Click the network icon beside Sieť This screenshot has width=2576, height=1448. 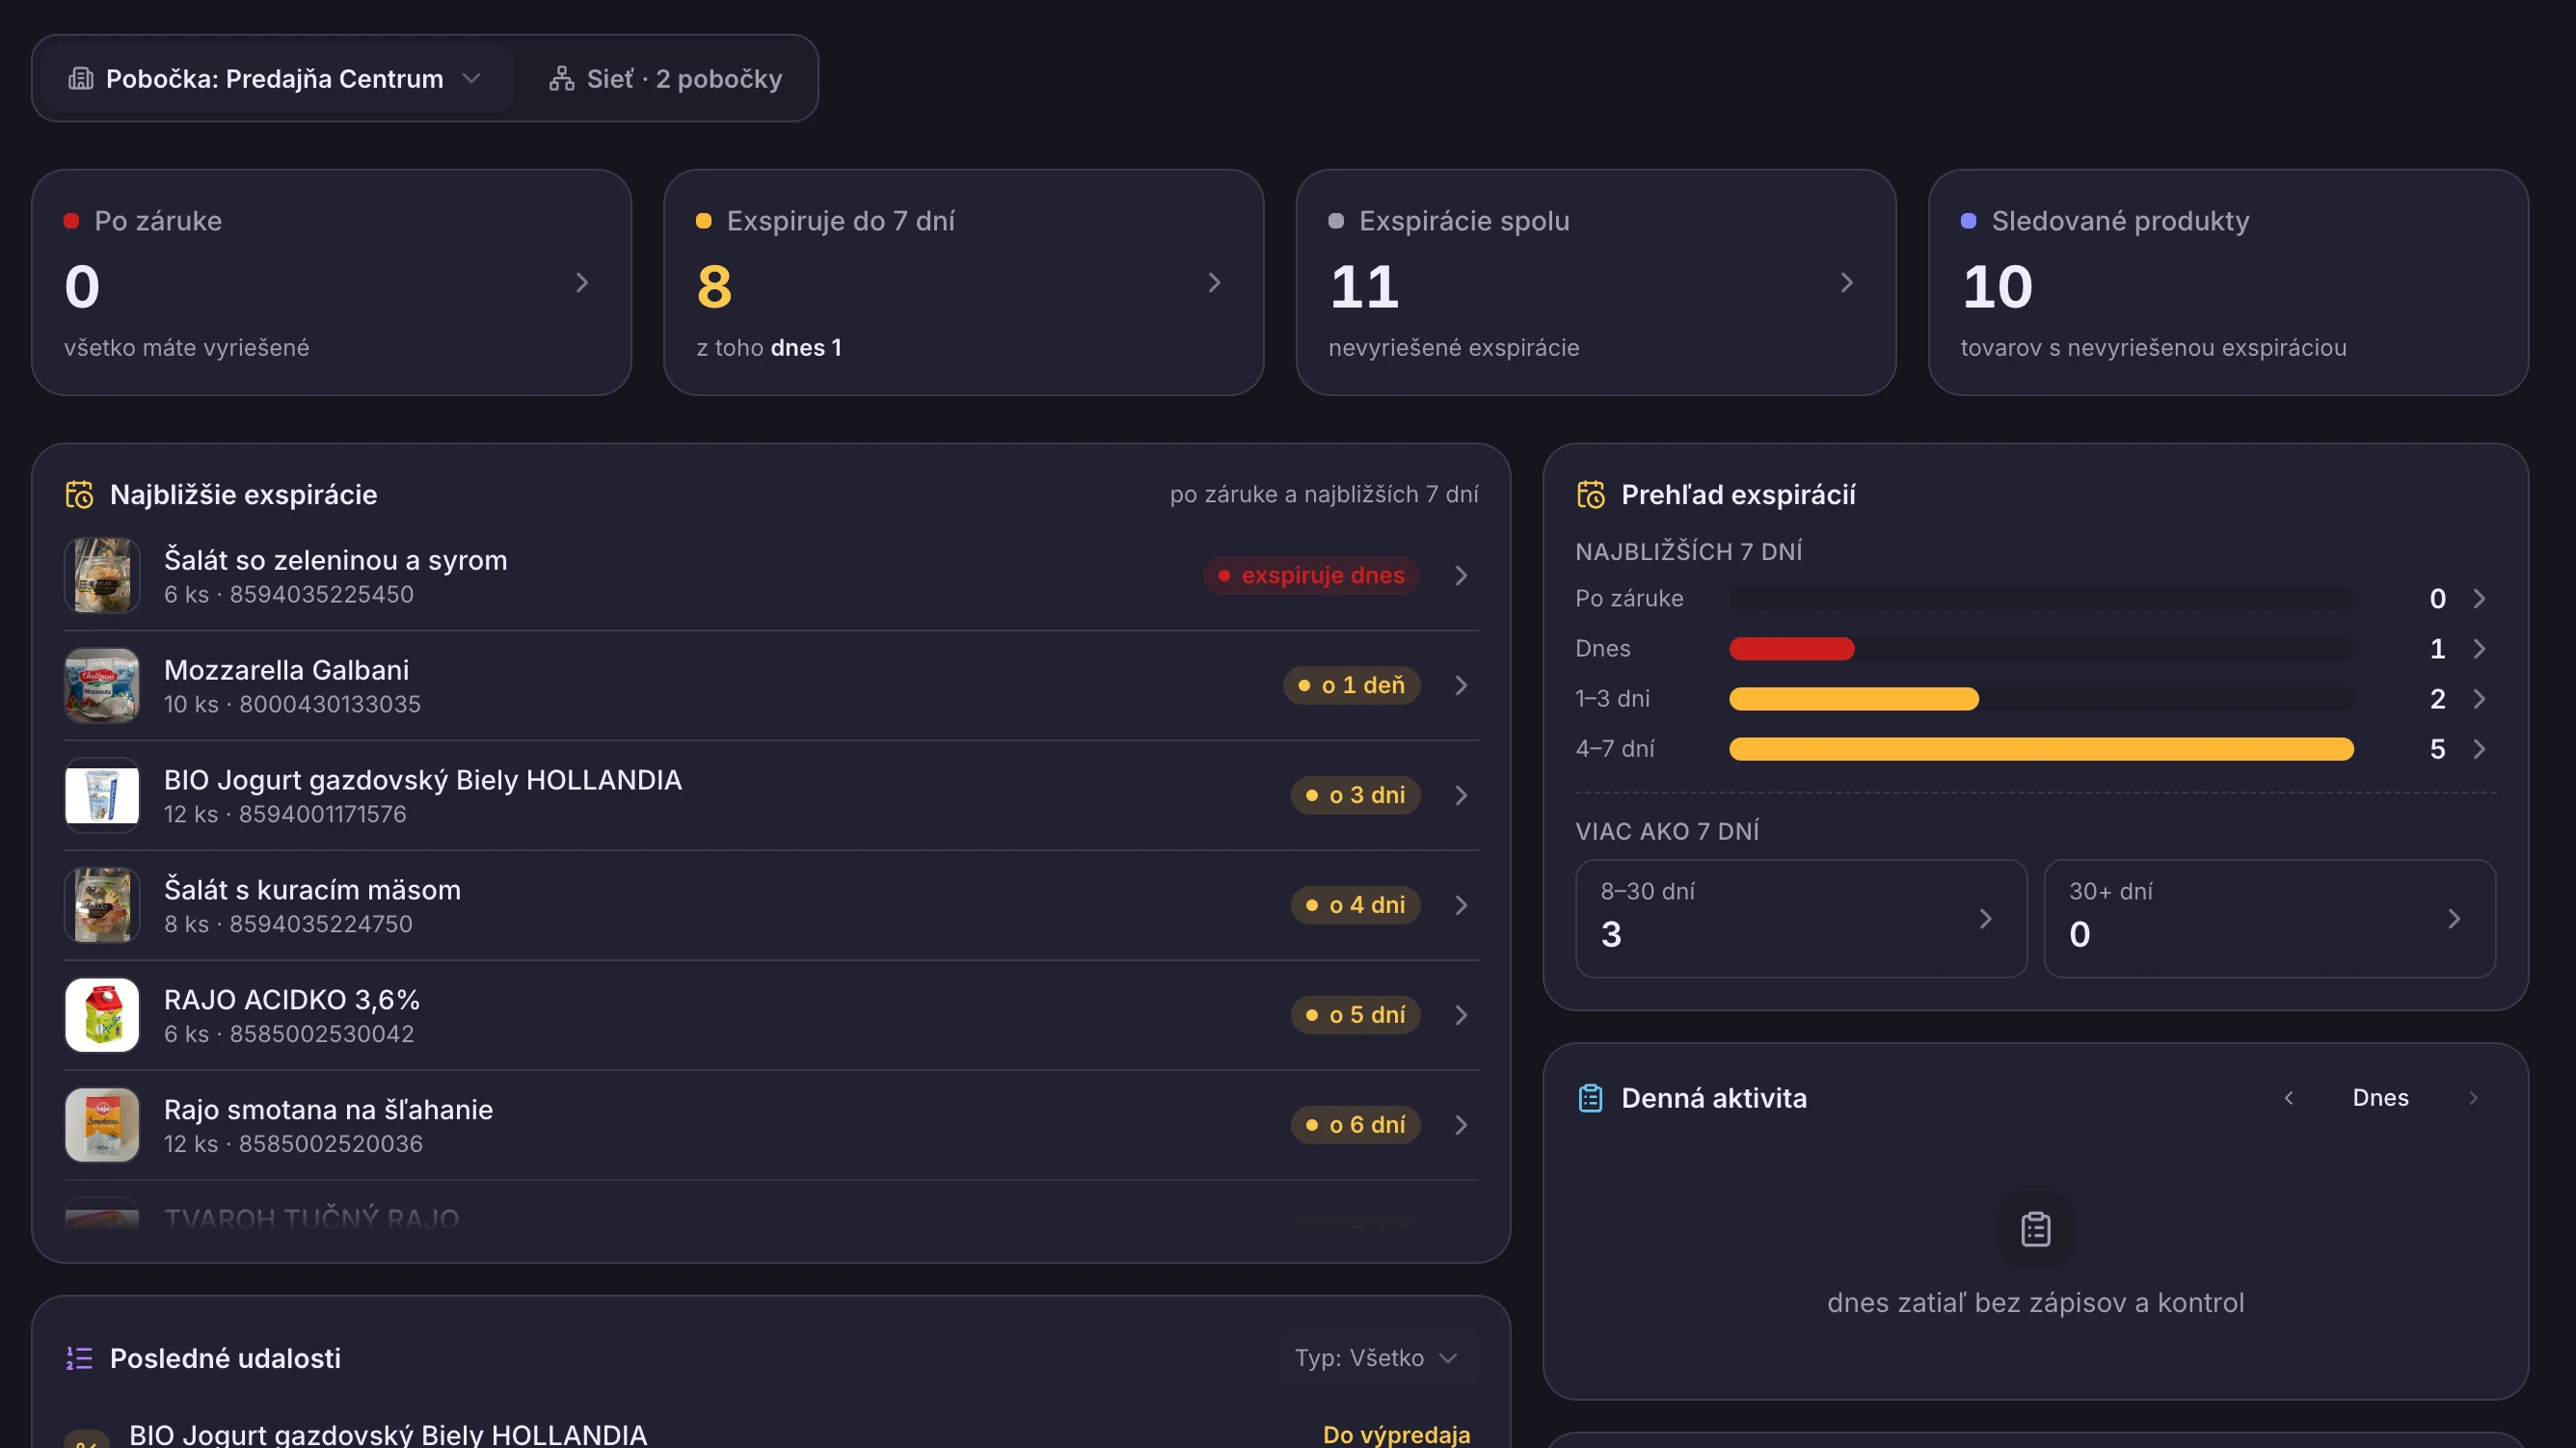tap(561, 78)
